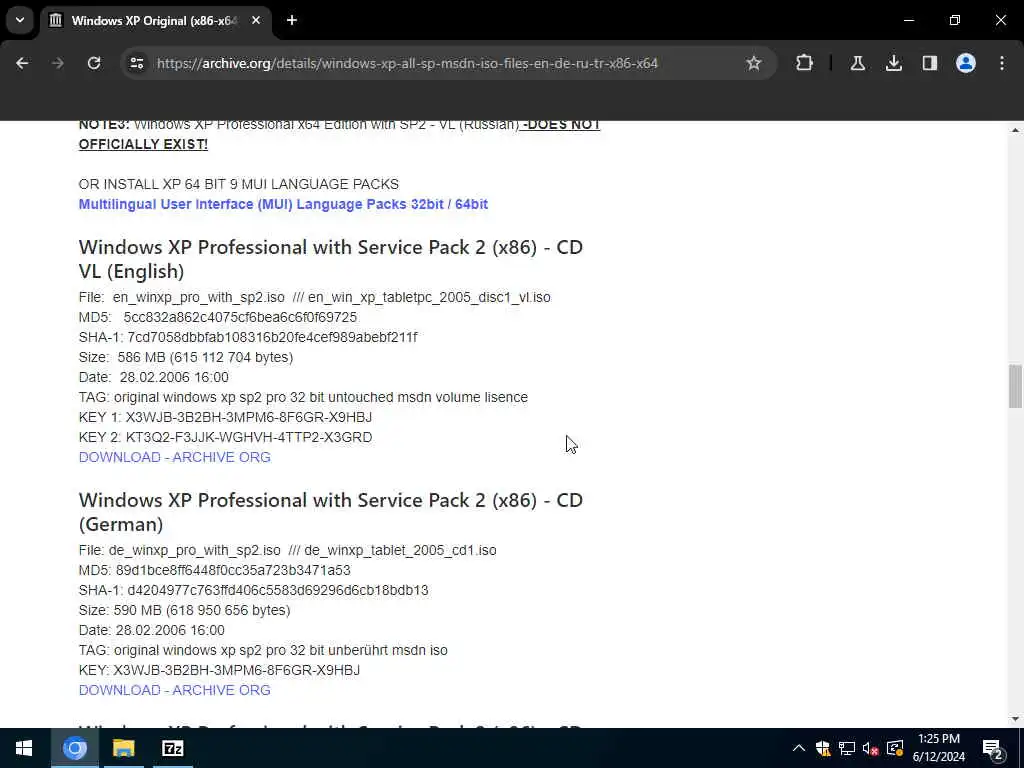The height and width of the screenshot is (768, 1024).
Task: Click the scrollbar down arrow
Action: (x=1015, y=719)
